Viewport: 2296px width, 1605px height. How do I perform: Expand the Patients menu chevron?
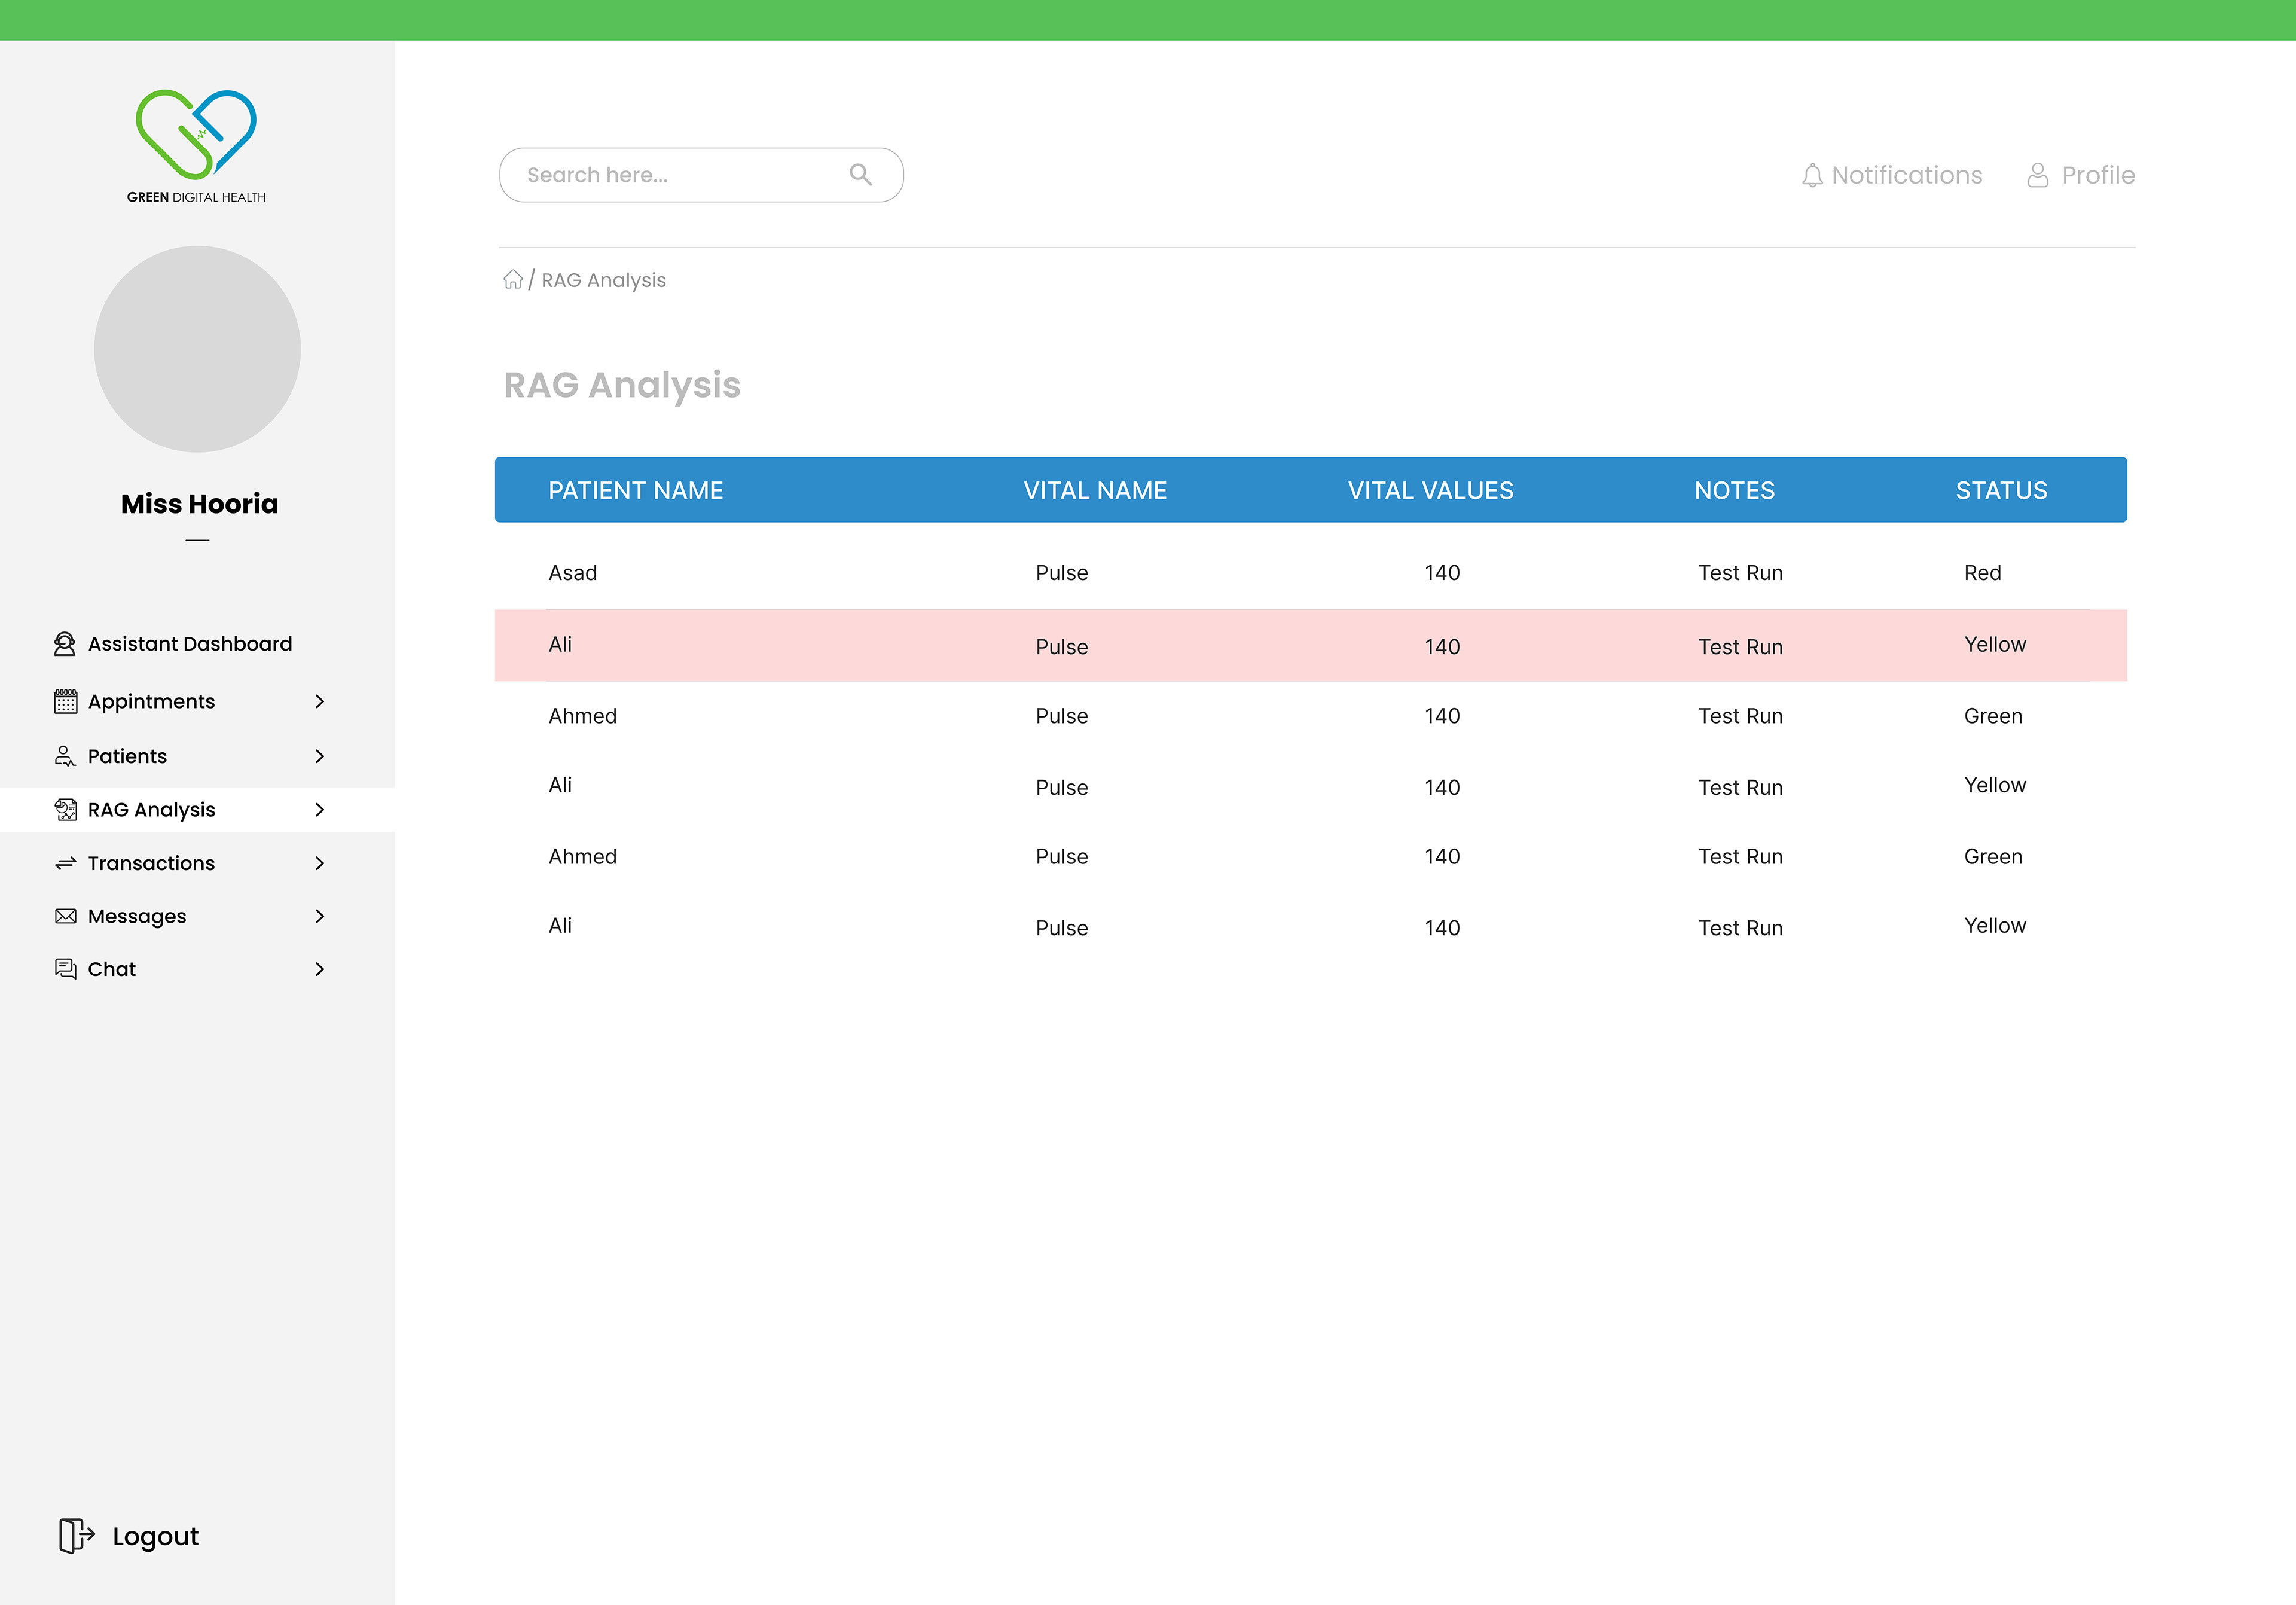tap(320, 756)
